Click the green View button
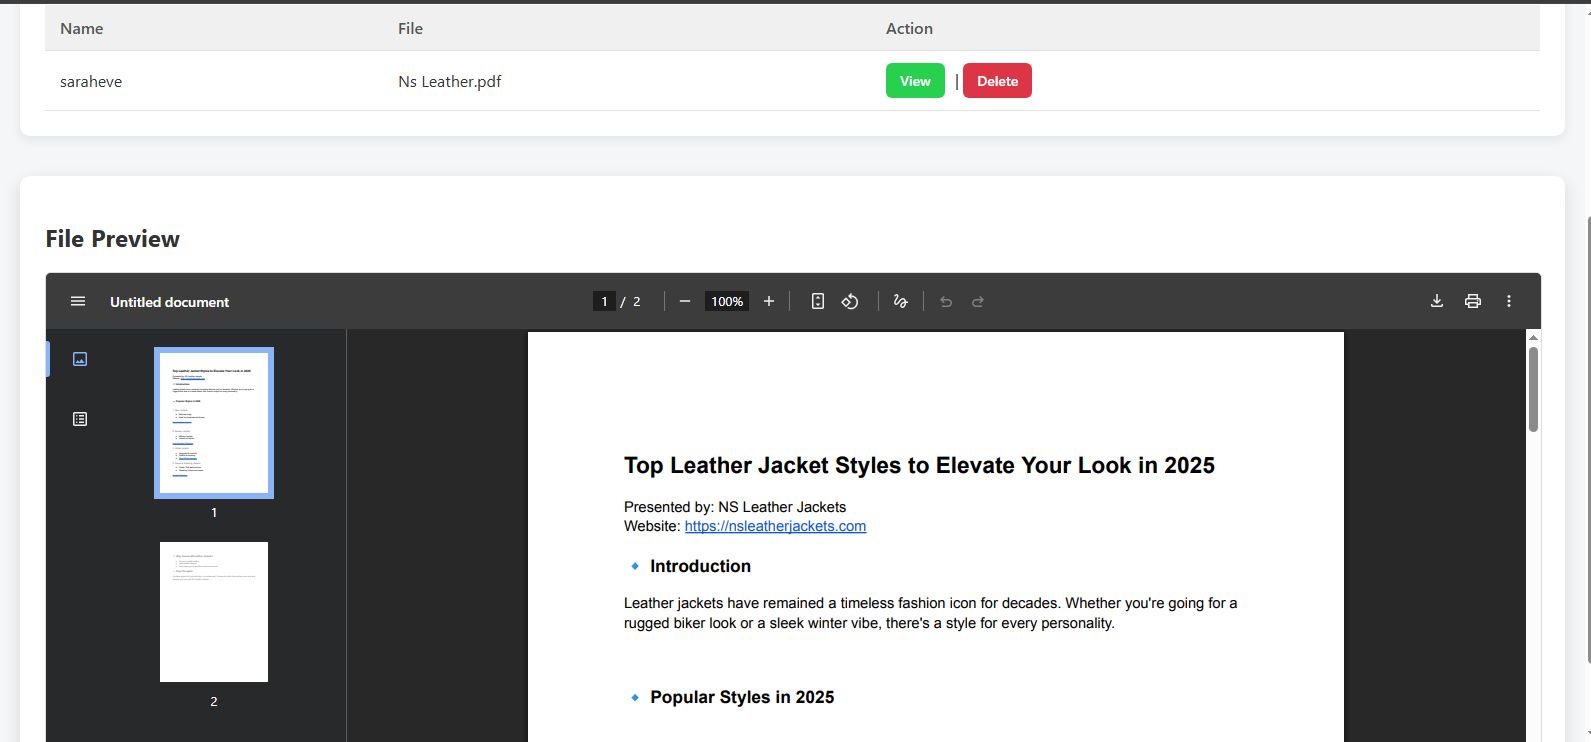The image size is (1591, 742). click(915, 81)
